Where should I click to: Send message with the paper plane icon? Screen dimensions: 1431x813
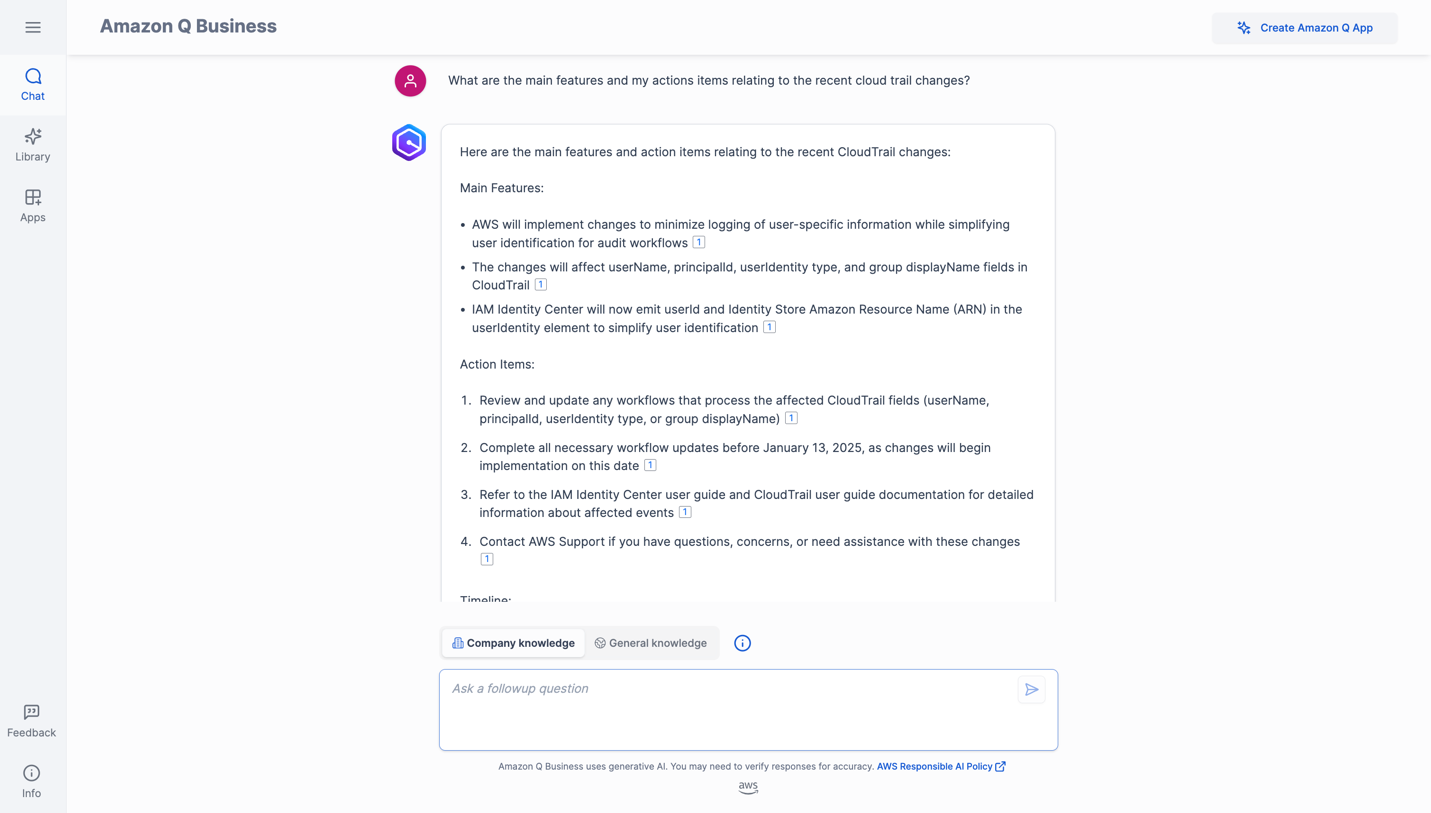click(1032, 689)
